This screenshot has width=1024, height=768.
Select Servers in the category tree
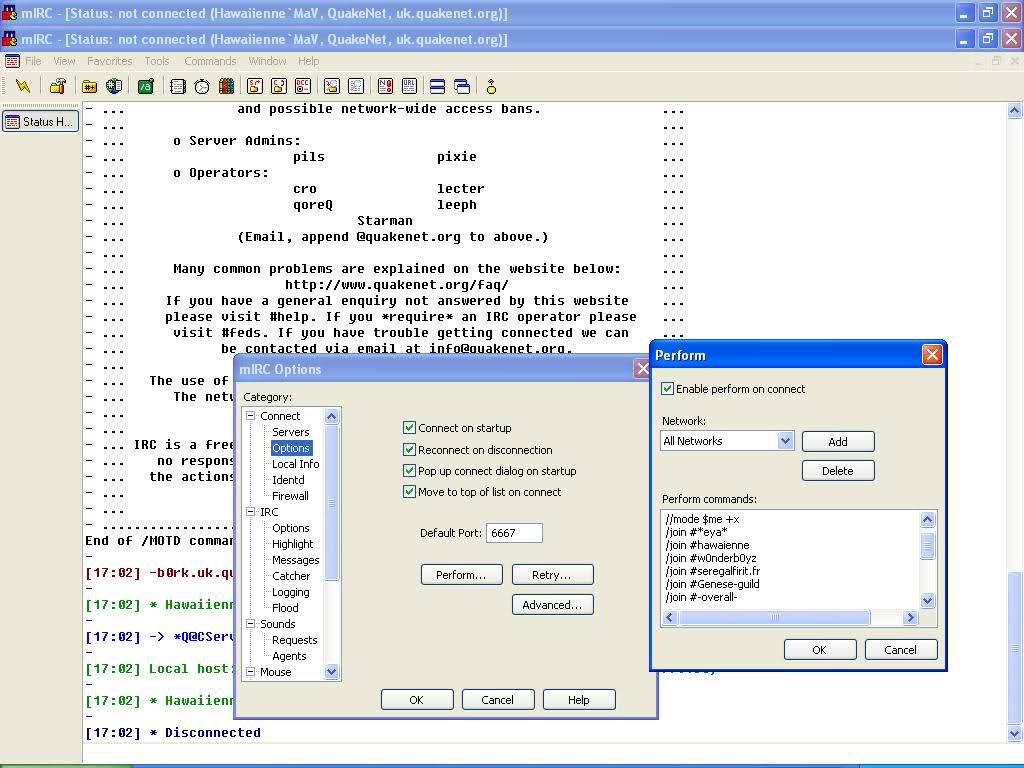(x=291, y=432)
